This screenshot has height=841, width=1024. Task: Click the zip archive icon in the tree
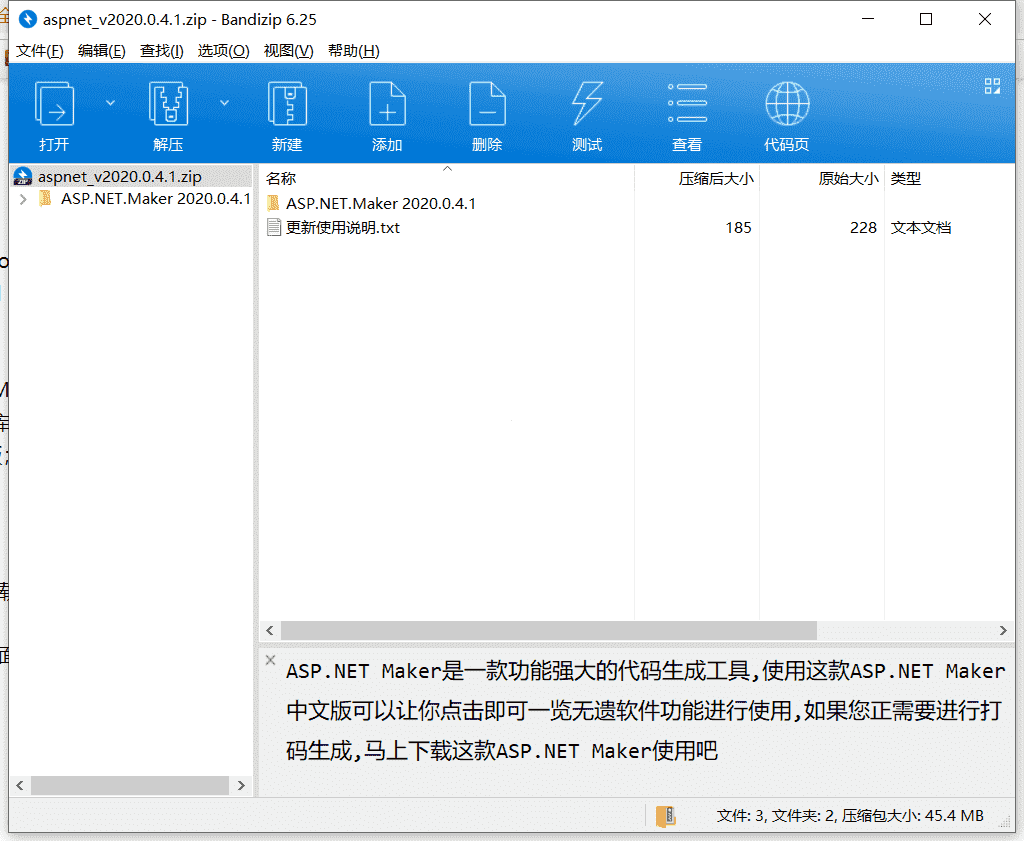coord(23,176)
